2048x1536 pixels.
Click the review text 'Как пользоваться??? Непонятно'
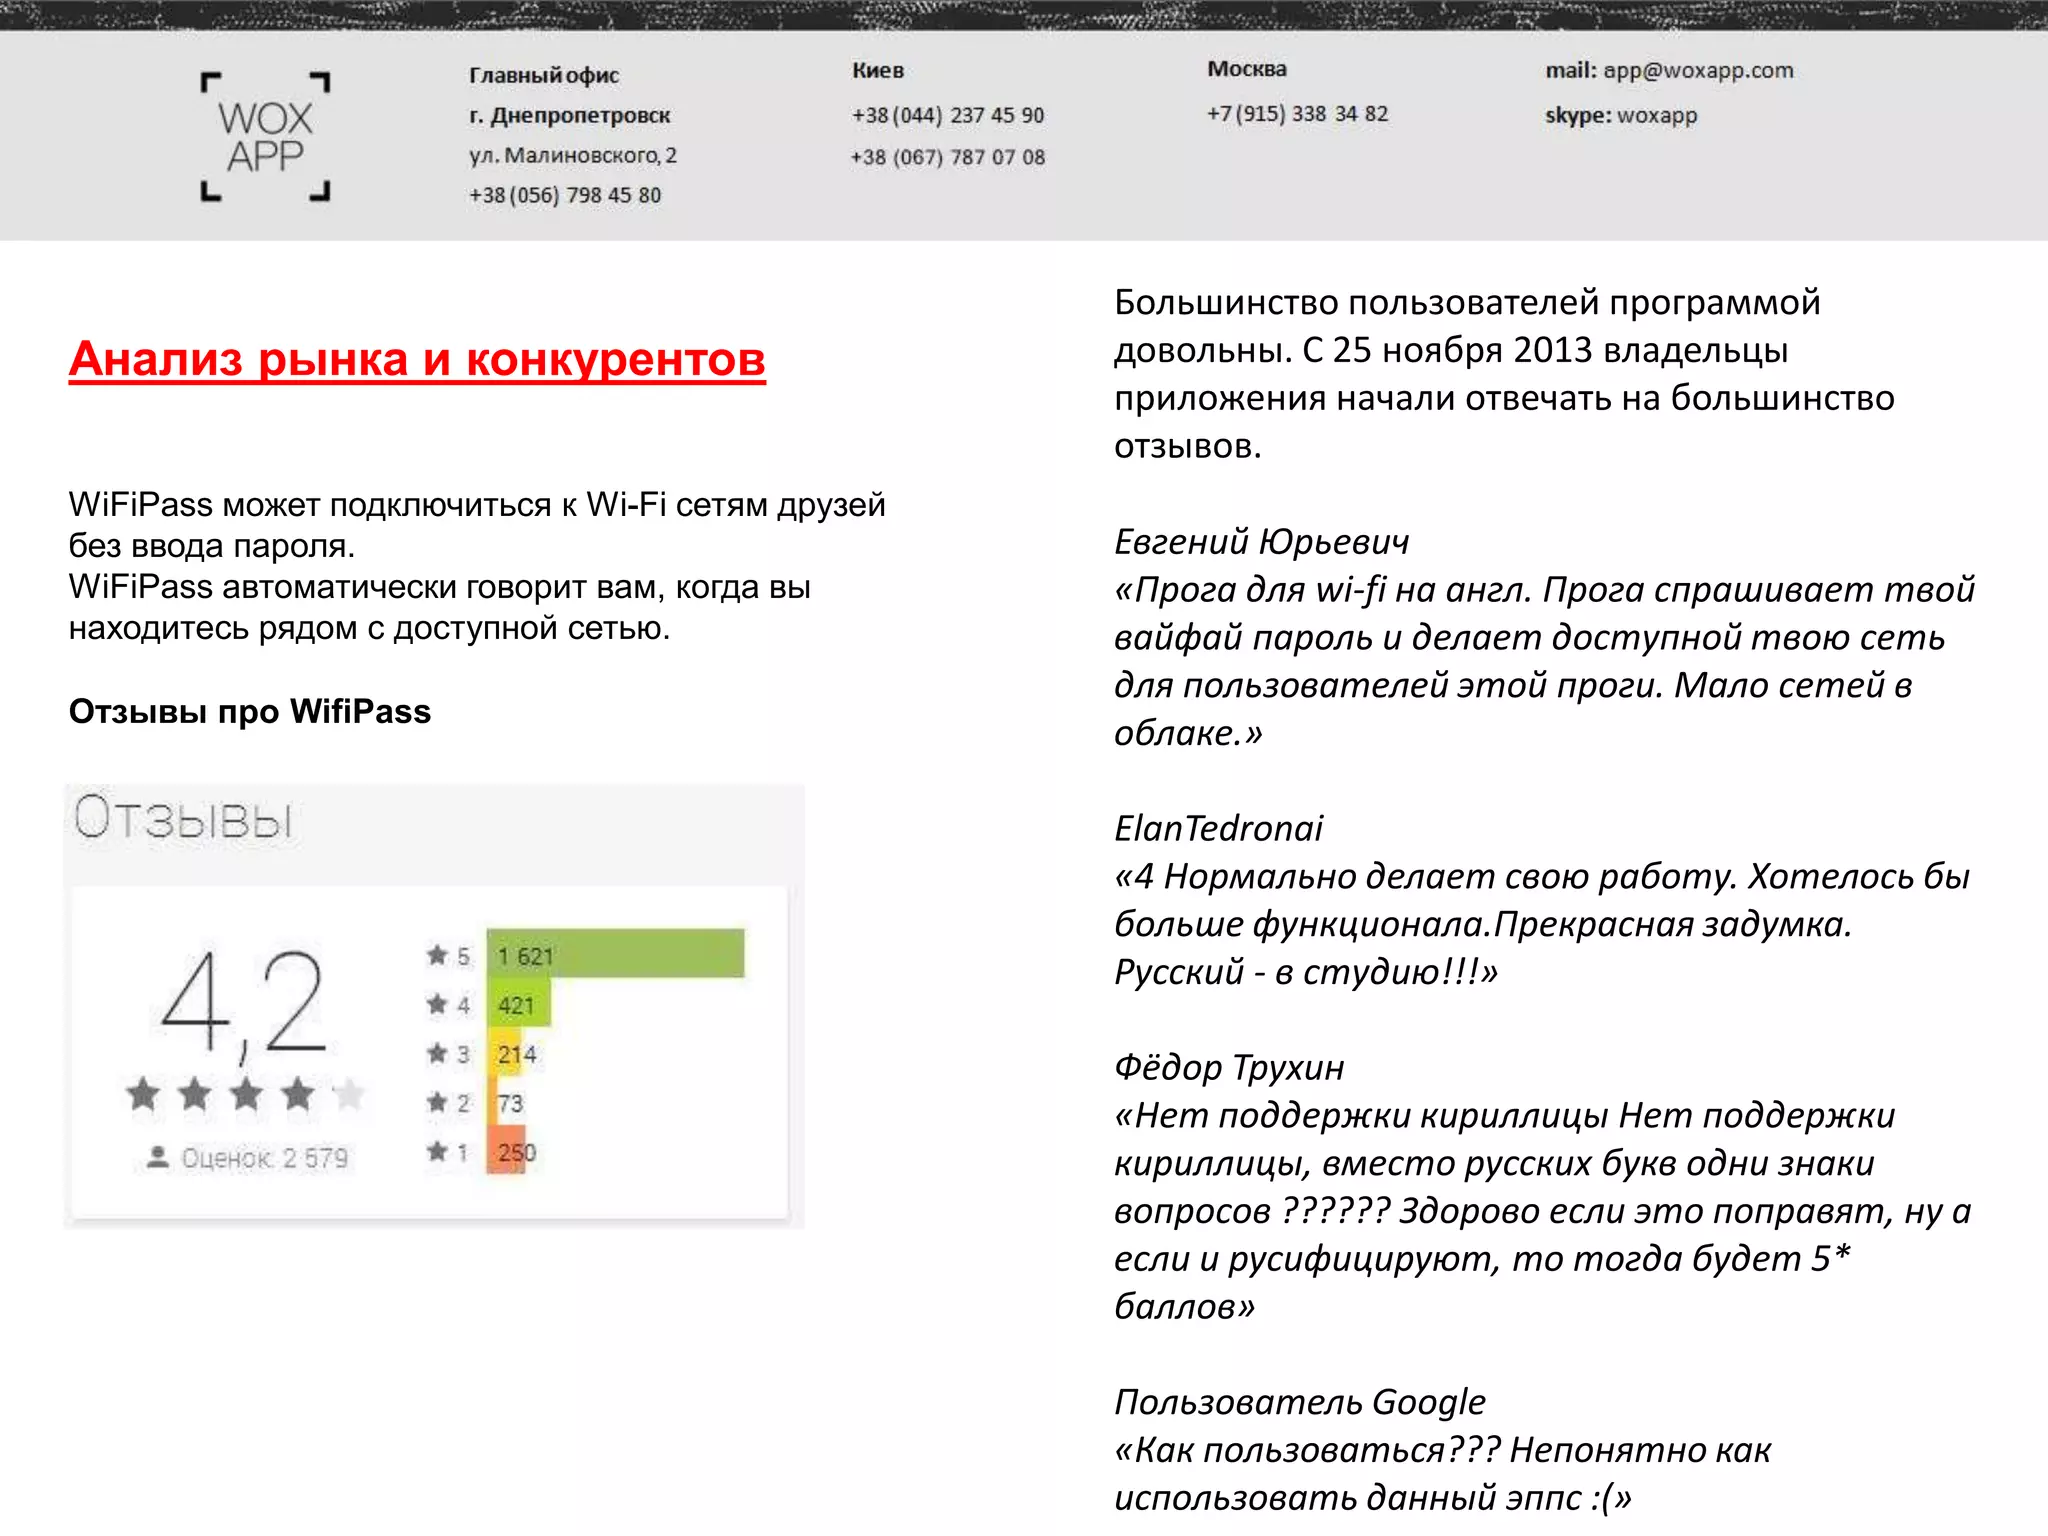[x=1443, y=1474]
